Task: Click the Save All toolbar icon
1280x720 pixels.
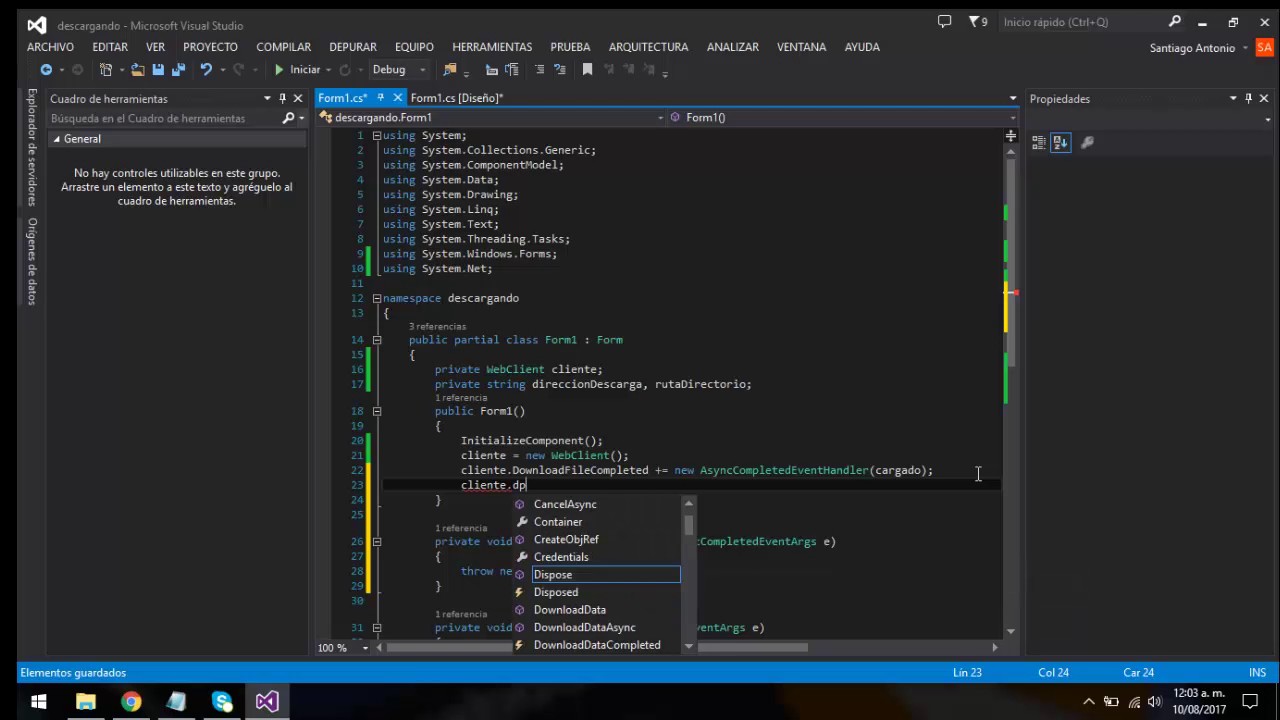Action: pos(179,70)
